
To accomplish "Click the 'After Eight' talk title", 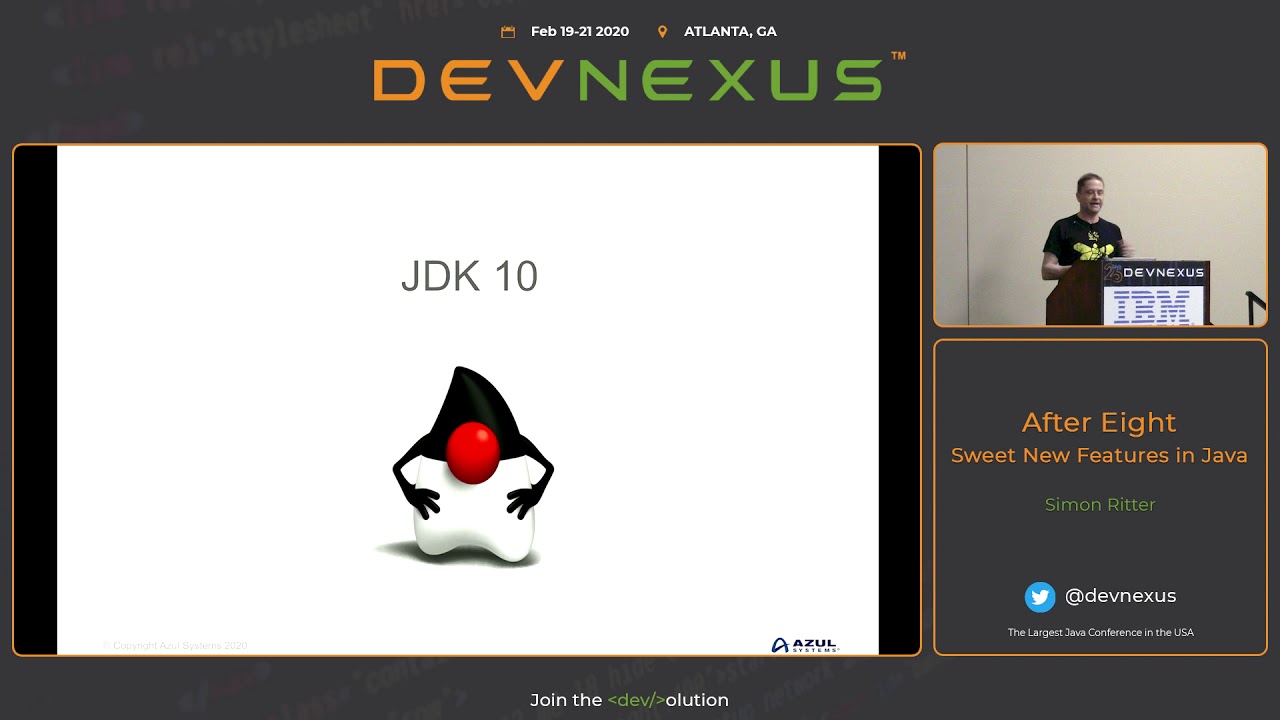I will click(1099, 423).
